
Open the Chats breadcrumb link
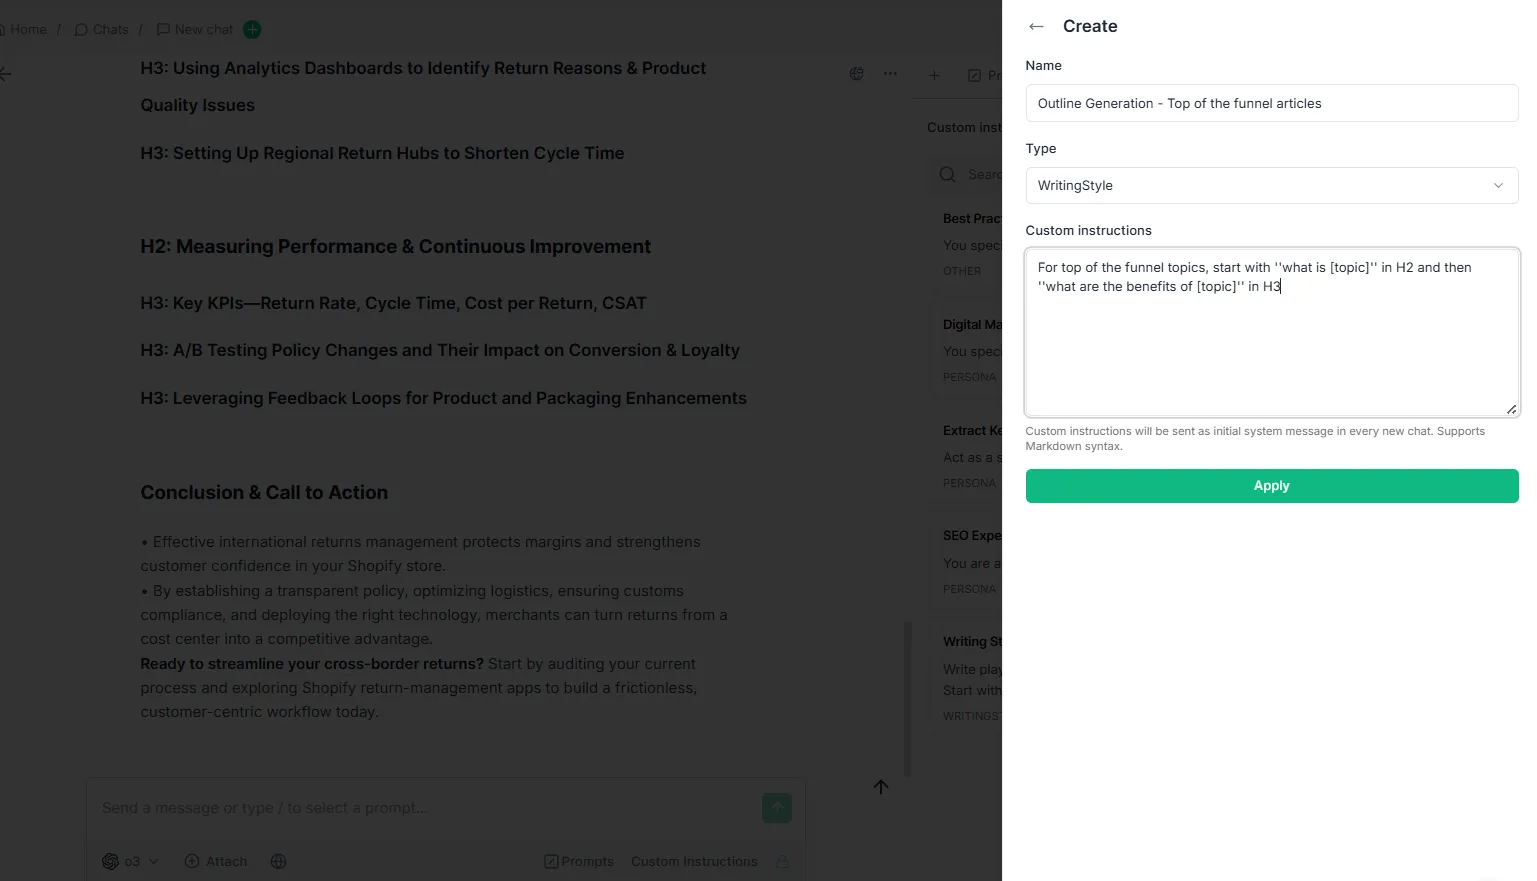pos(102,30)
